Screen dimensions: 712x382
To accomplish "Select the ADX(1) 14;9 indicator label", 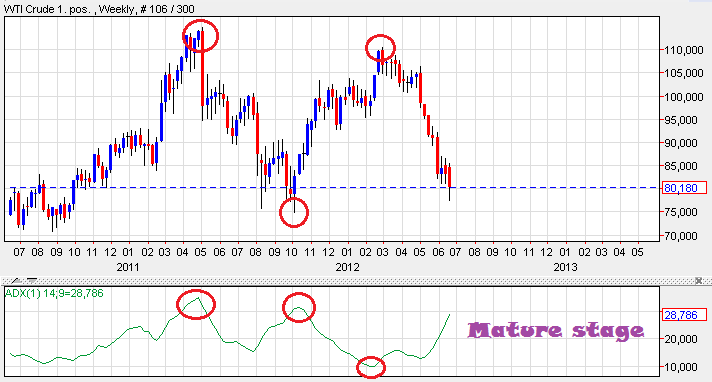I will [54, 293].
